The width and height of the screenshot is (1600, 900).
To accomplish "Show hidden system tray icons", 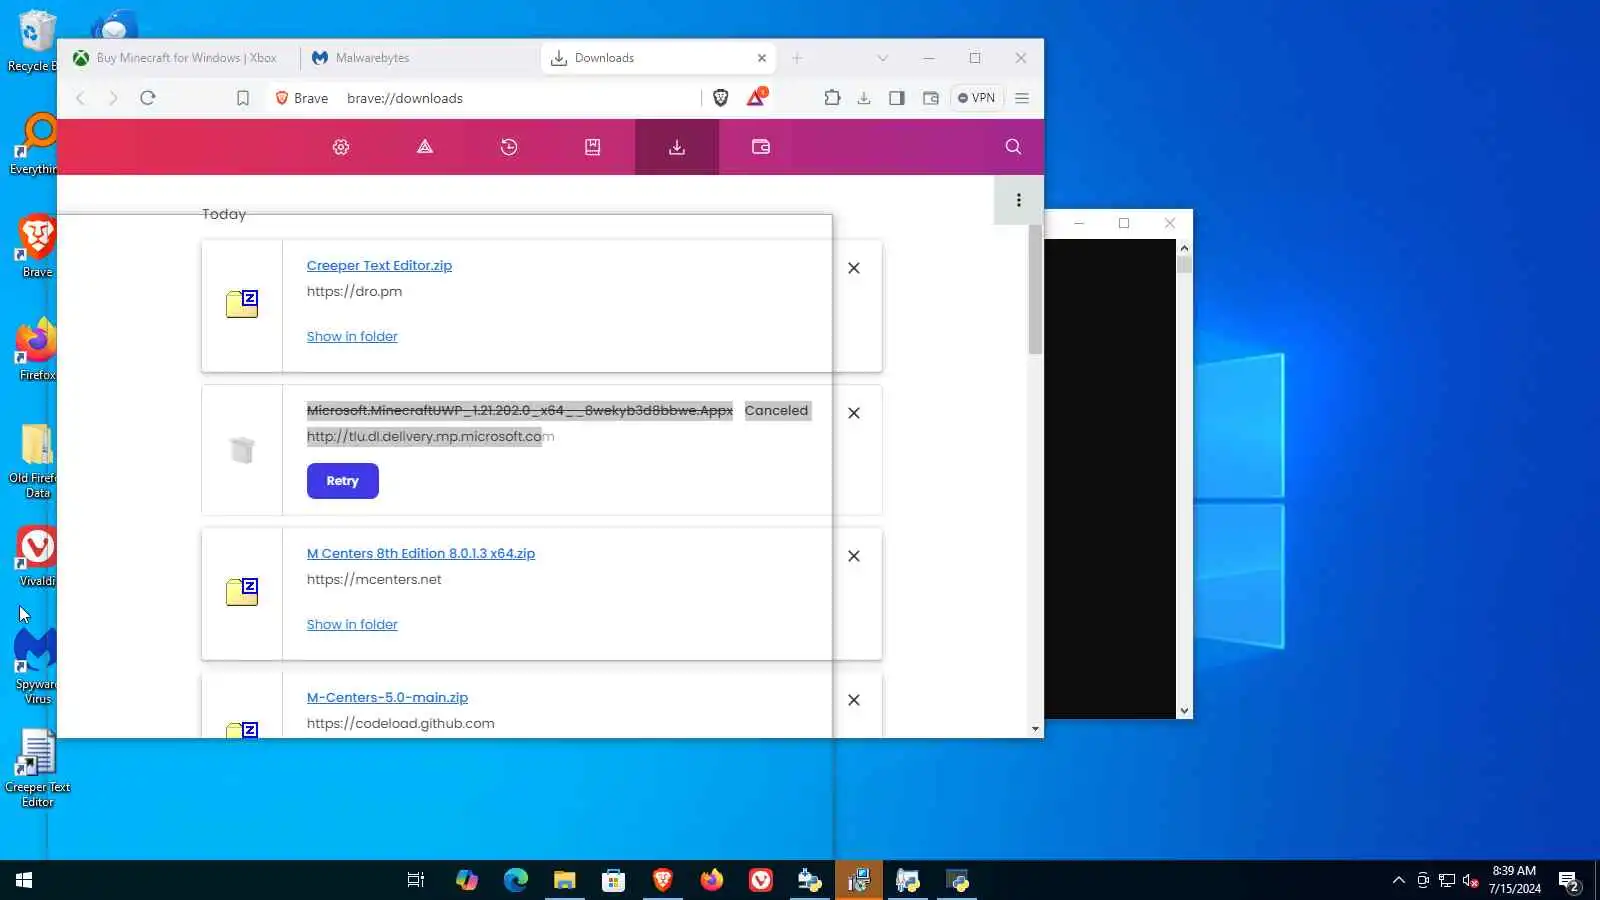I will [1398, 880].
